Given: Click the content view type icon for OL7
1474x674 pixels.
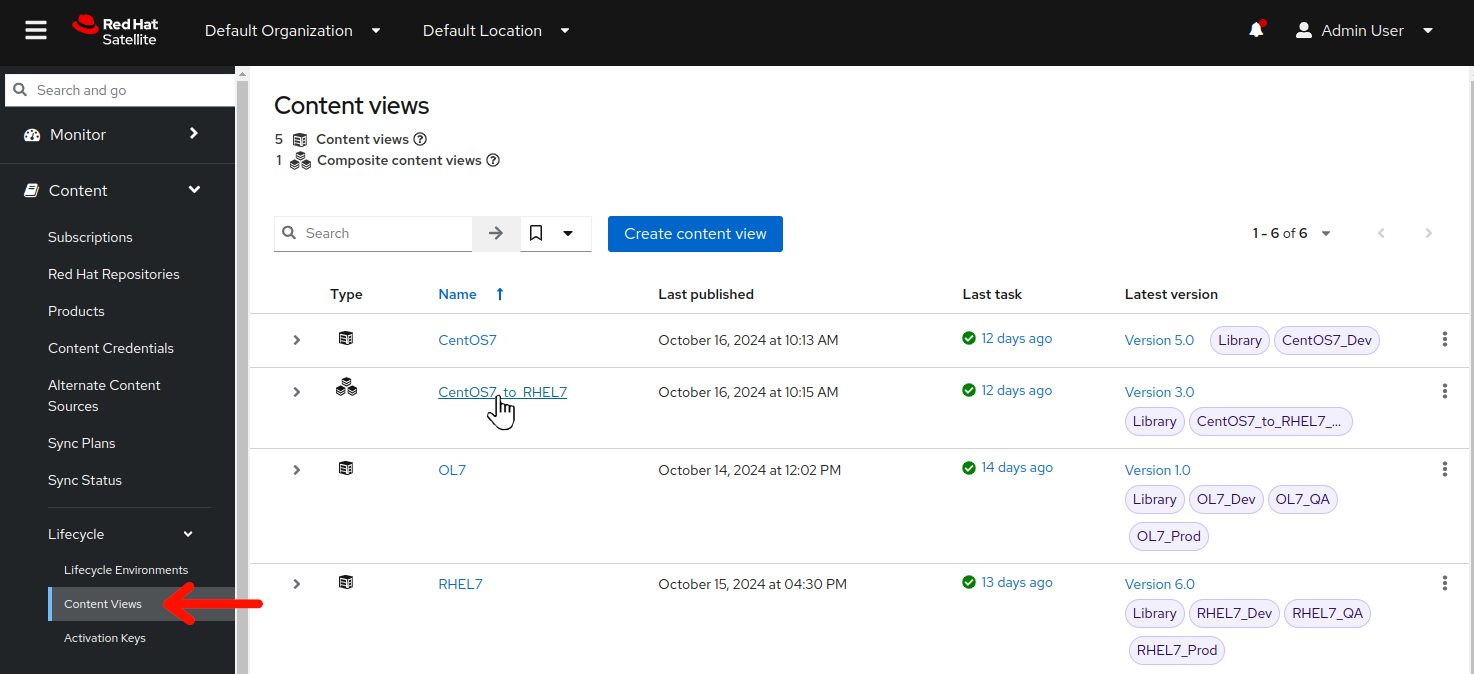Looking at the screenshot, I should point(346,468).
